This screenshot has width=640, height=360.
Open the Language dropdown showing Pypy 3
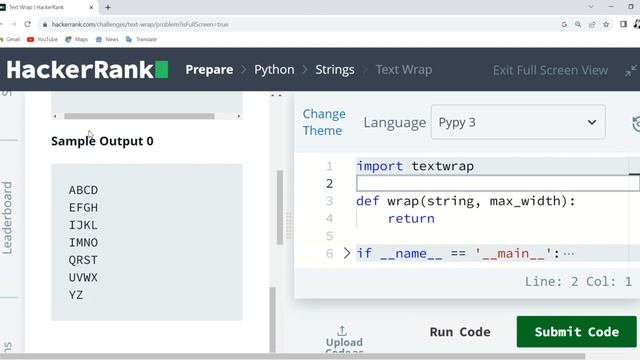click(518, 122)
